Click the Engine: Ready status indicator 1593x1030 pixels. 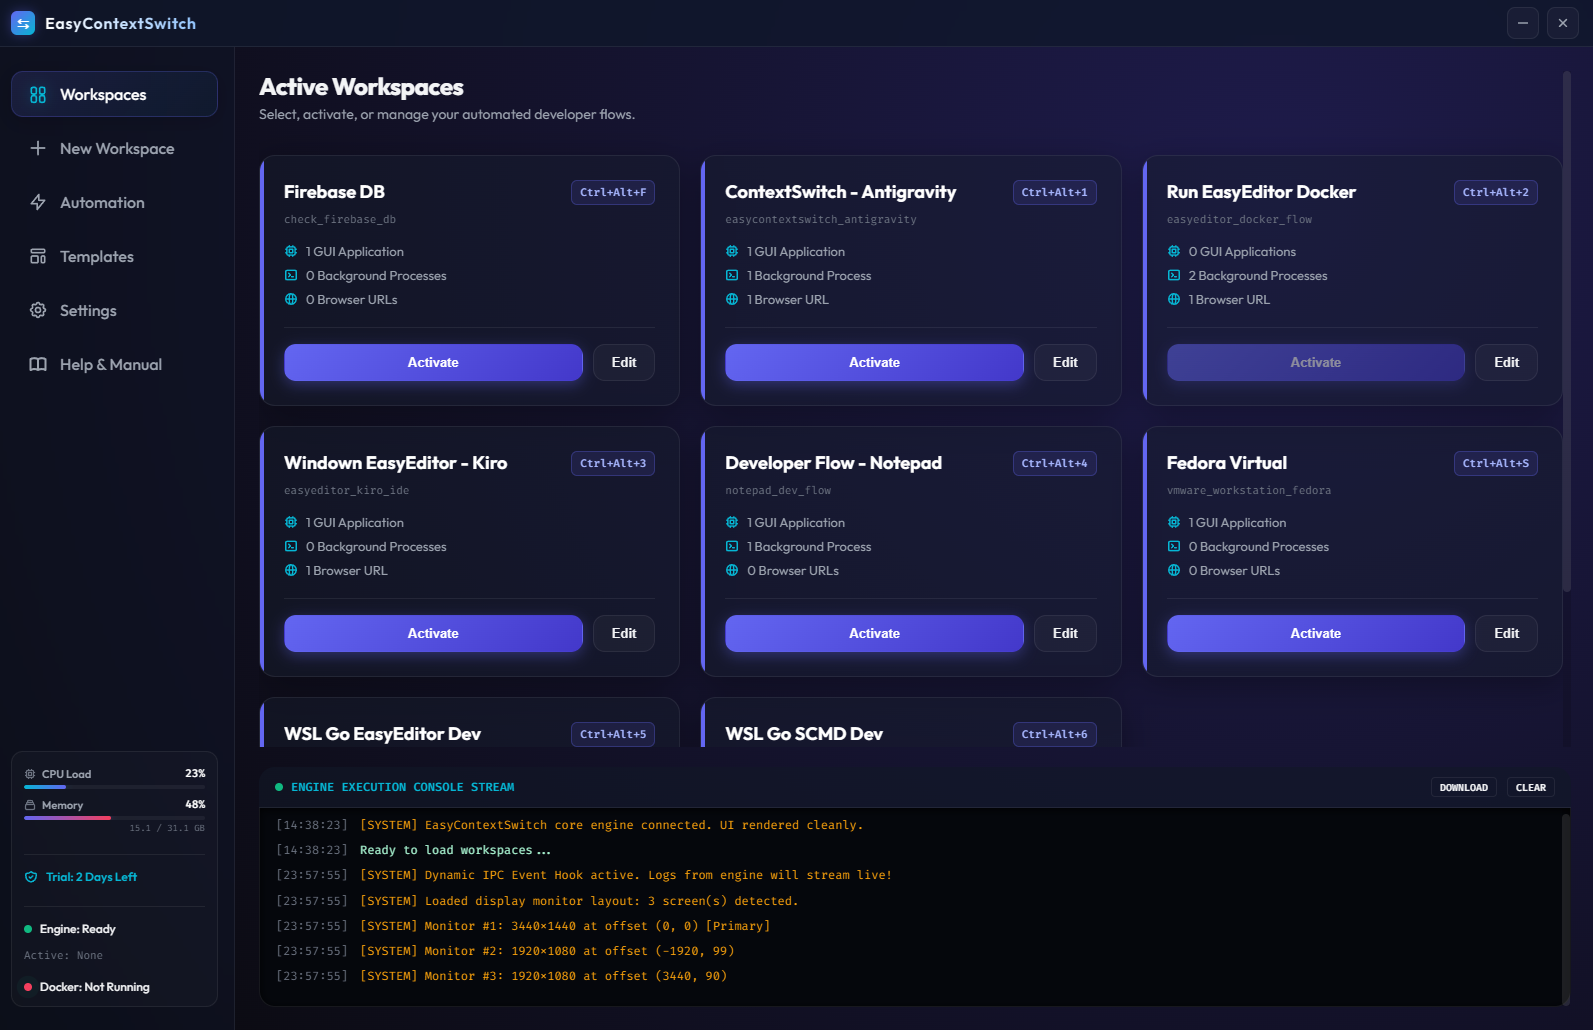[x=70, y=929]
